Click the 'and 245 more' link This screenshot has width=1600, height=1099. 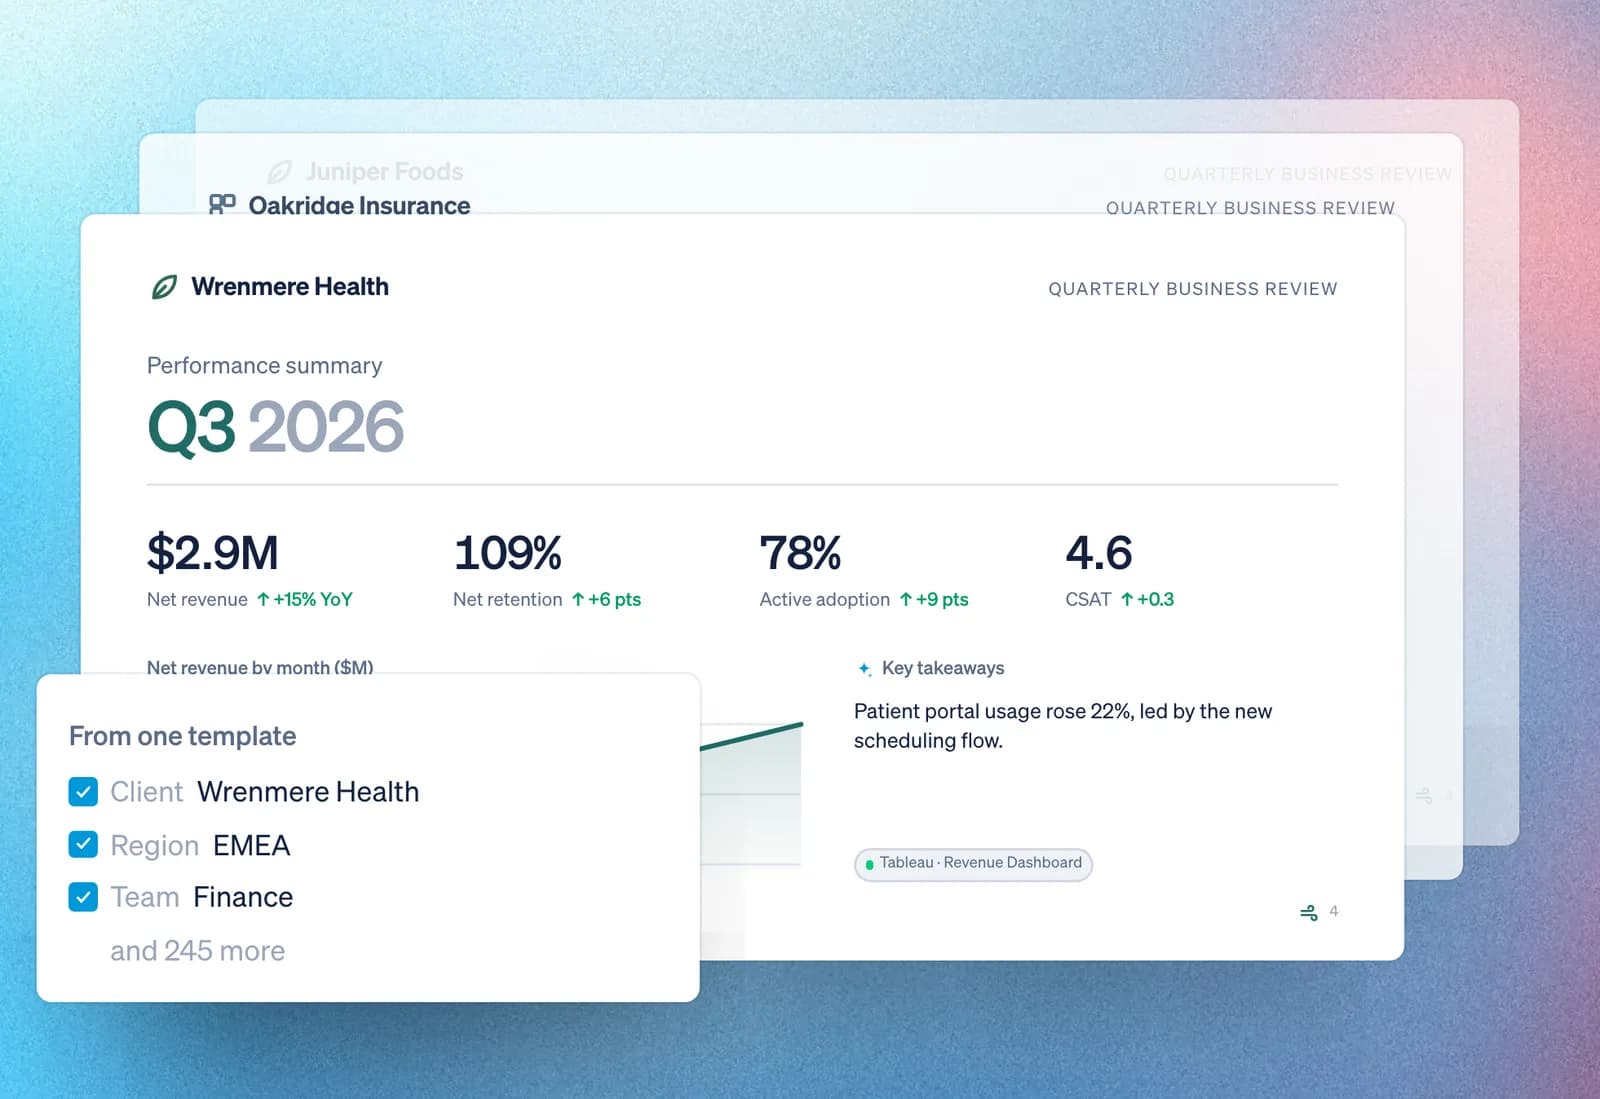[197, 951]
